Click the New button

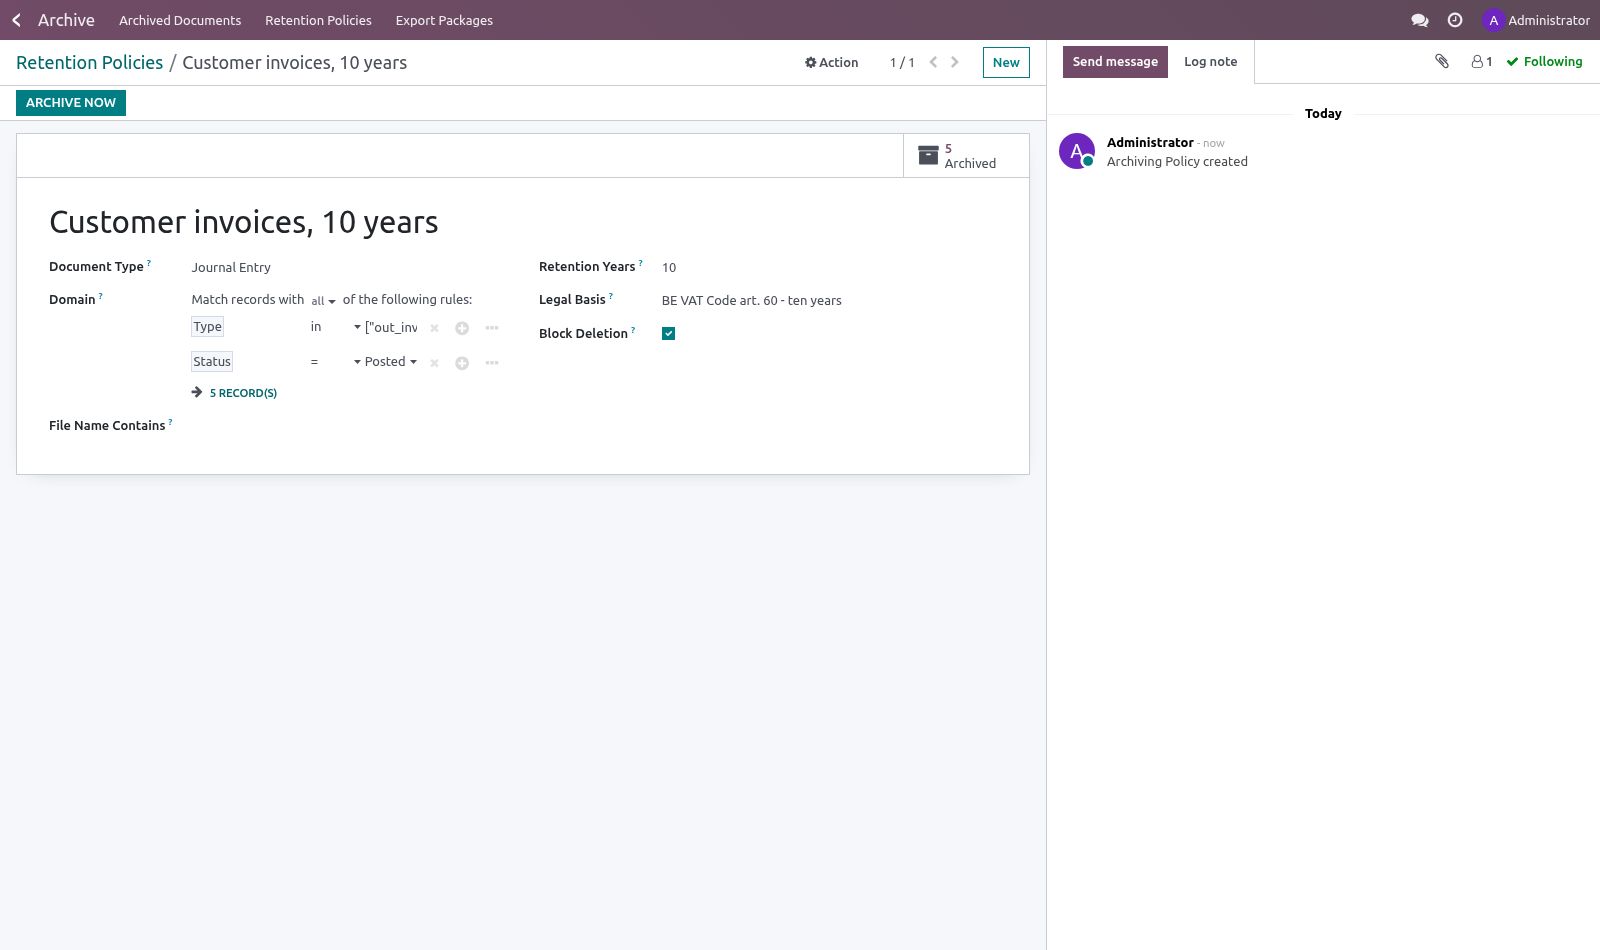(1006, 62)
